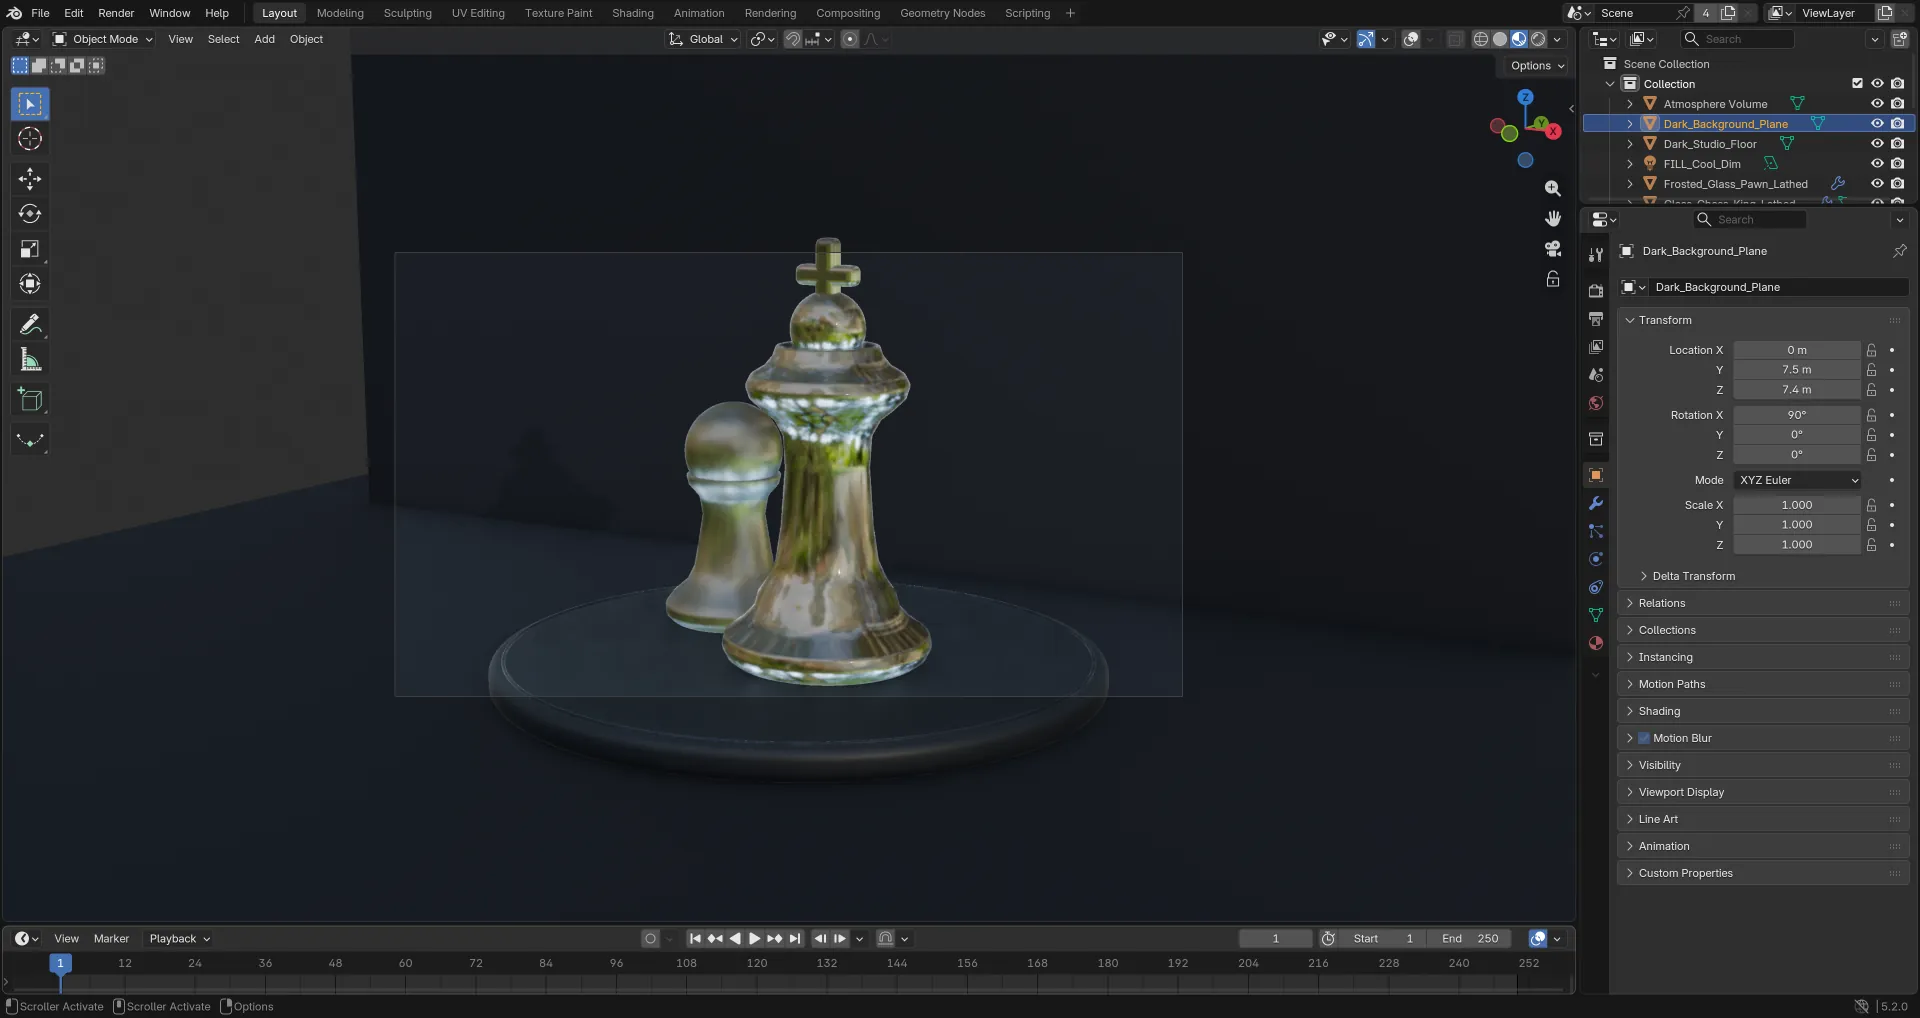The image size is (1920, 1018).
Task: Pick the Rotate tool
Action: 30,214
